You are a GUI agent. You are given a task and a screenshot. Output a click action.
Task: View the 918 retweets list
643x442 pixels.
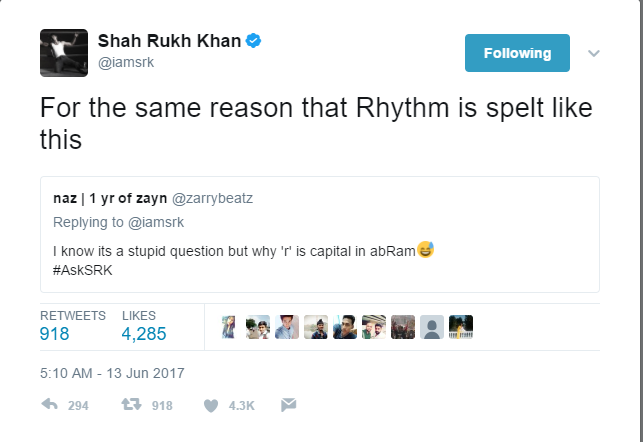55,335
